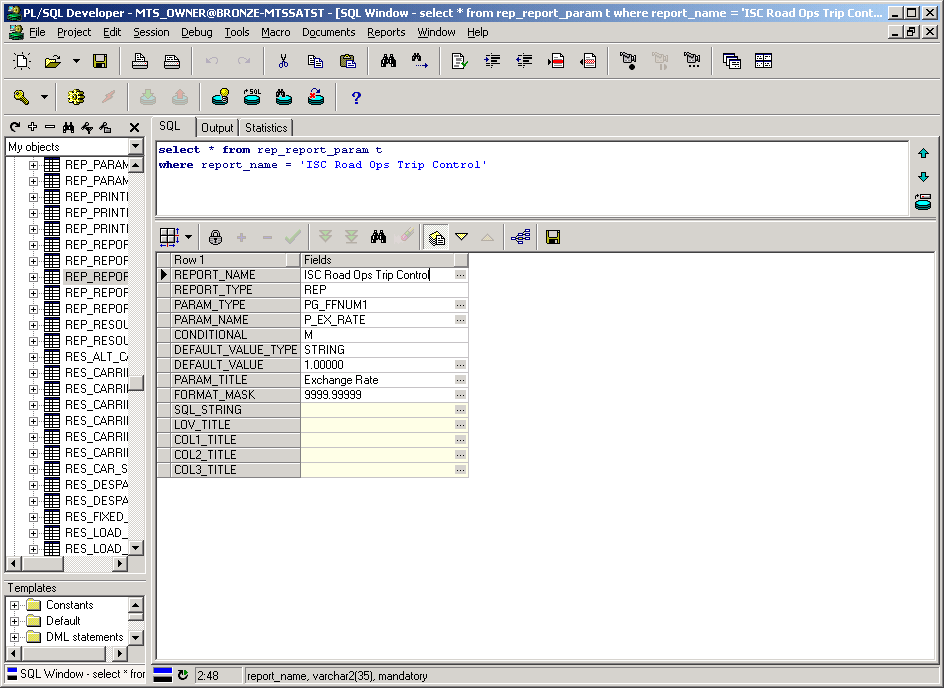Click the refresh icon in object browser
The image size is (944, 688).
[15, 127]
